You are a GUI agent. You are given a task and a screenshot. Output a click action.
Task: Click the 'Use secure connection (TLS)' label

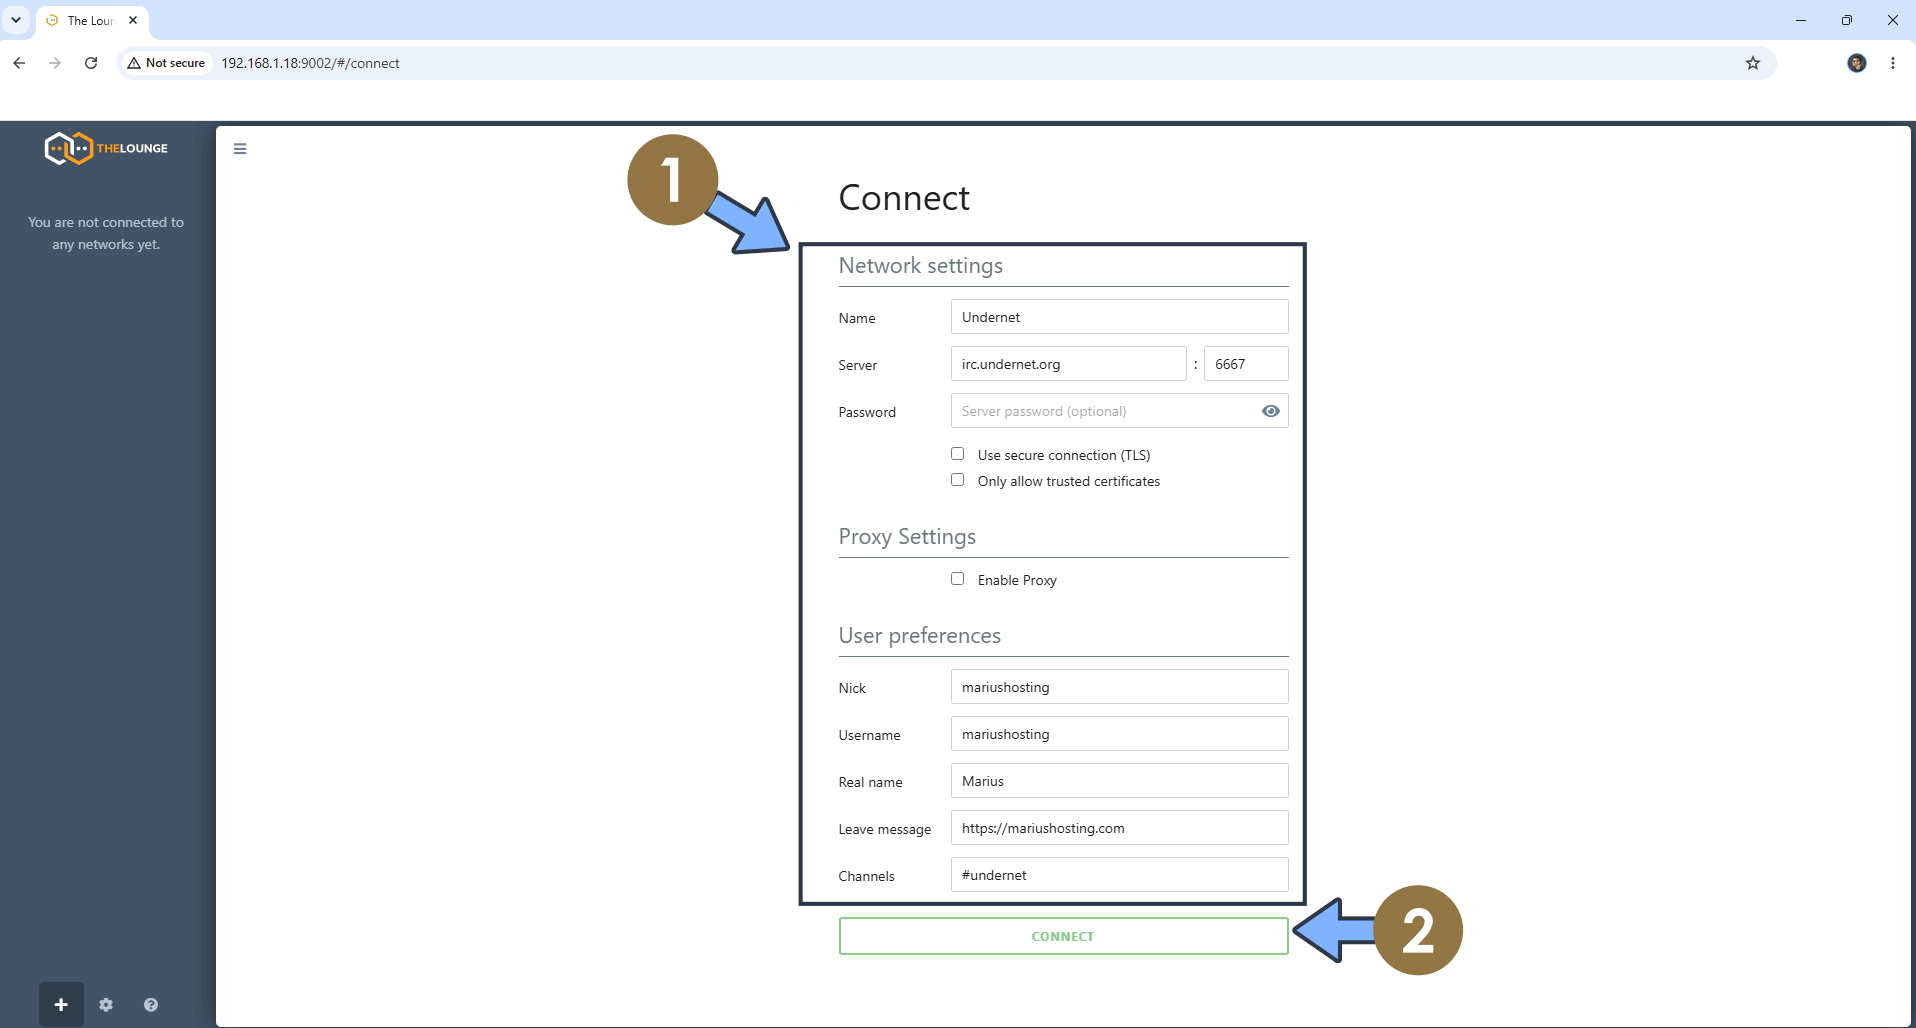[x=1064, y=455]
